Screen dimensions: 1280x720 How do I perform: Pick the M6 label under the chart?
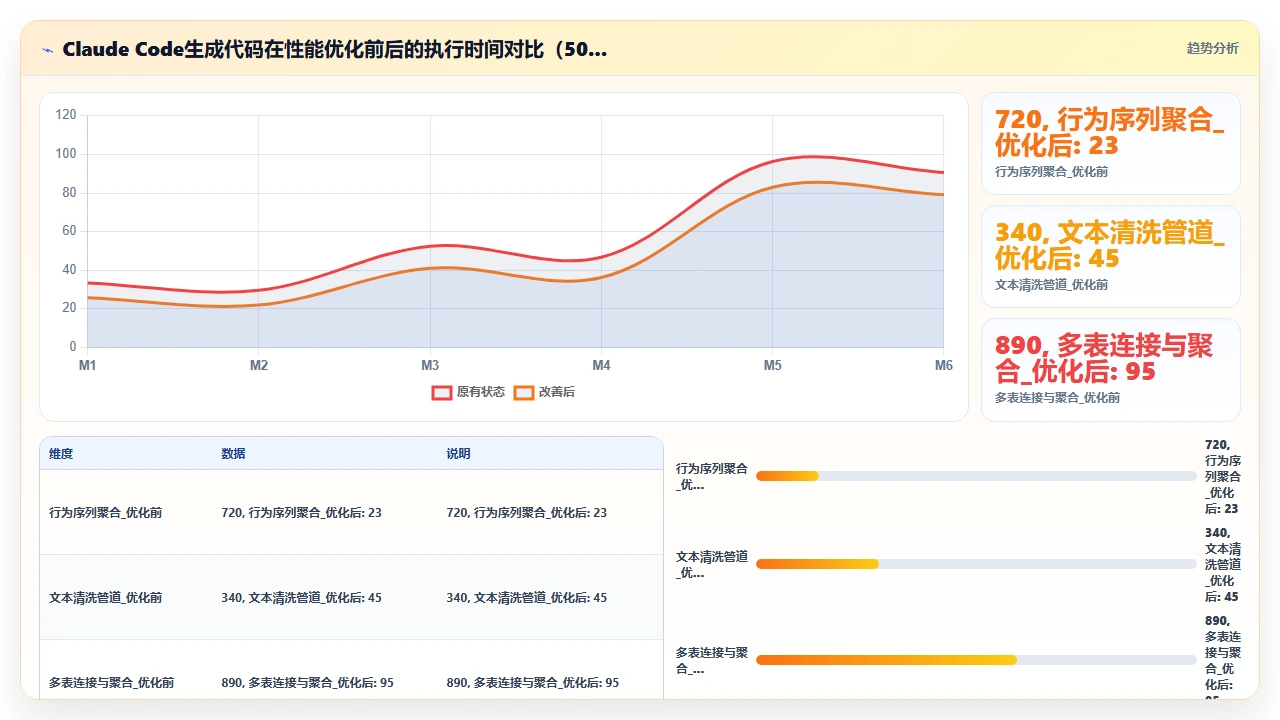pyautogui.click(x=944, y=366)
